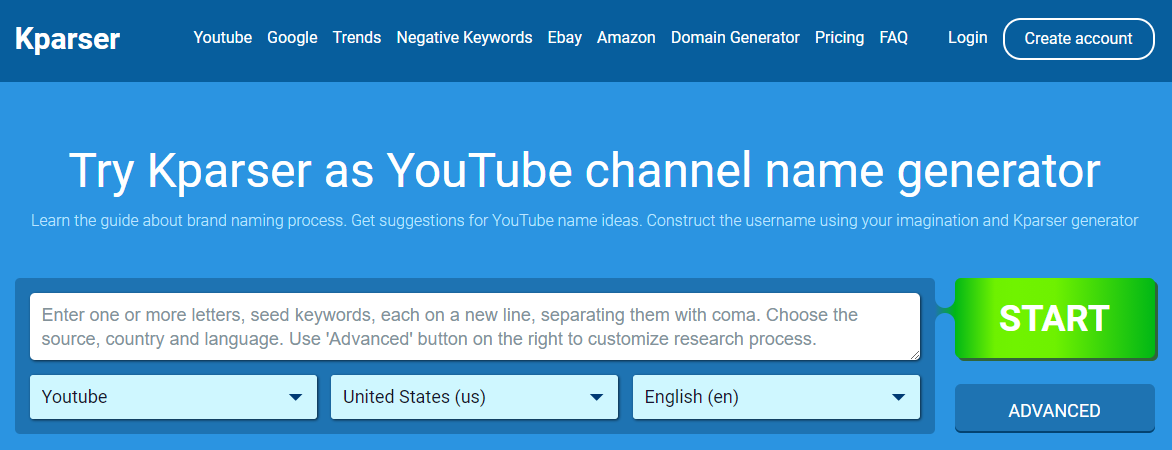
Task: View the Pricing page
Action: pyautogui.click(x=839, y=37)
